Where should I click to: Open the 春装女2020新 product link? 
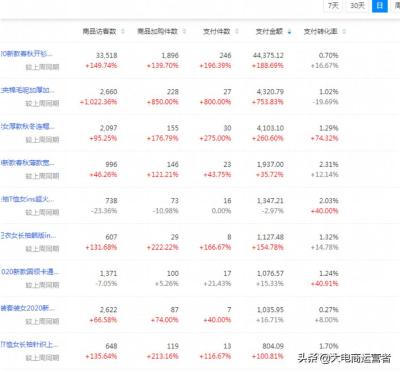27,308
